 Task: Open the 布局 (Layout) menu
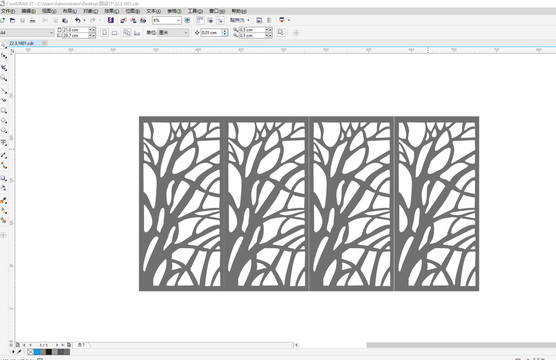pyautogui.click(x=70, y=11)
